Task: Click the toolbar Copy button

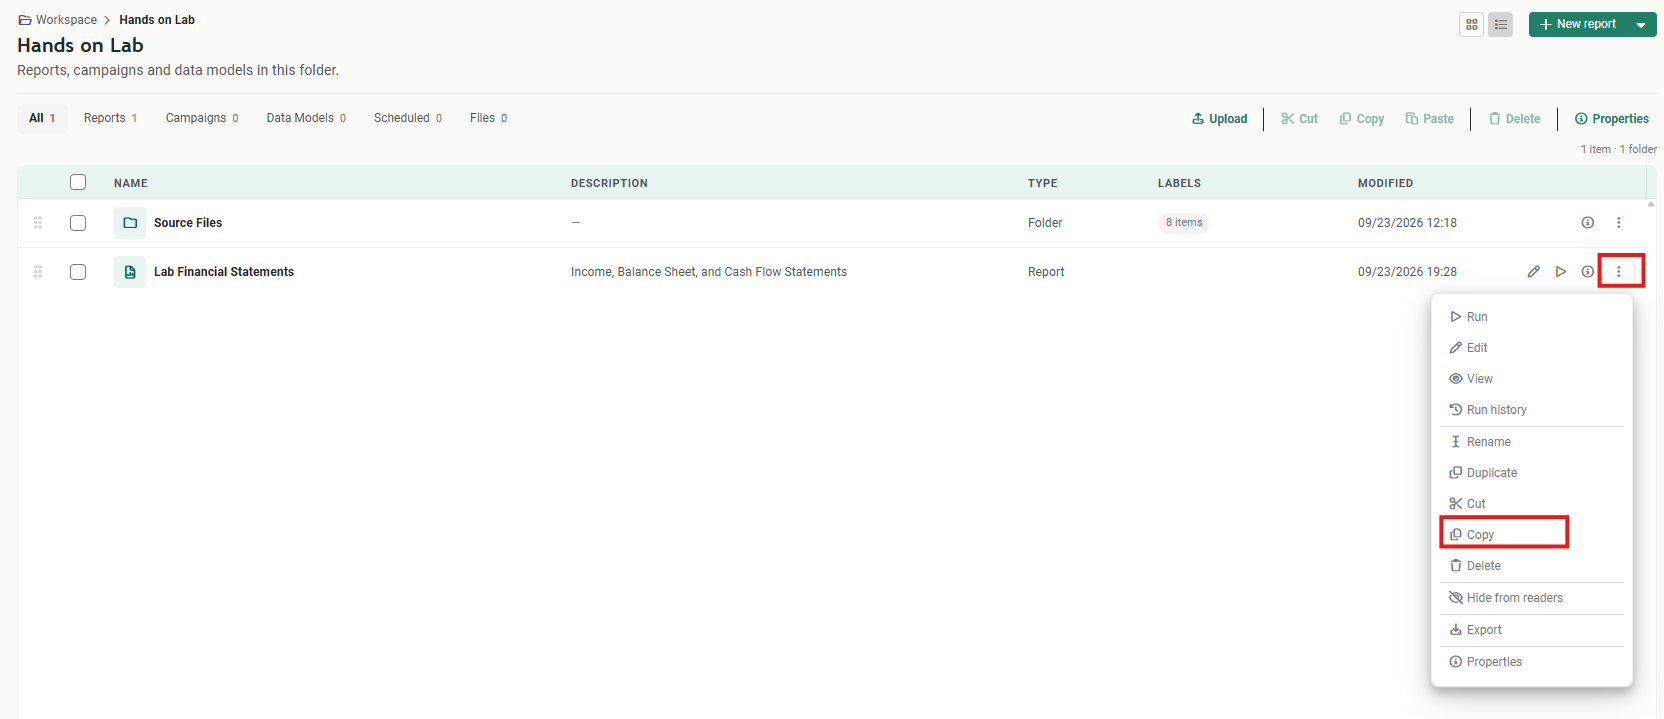Action: pos(1362,119)
